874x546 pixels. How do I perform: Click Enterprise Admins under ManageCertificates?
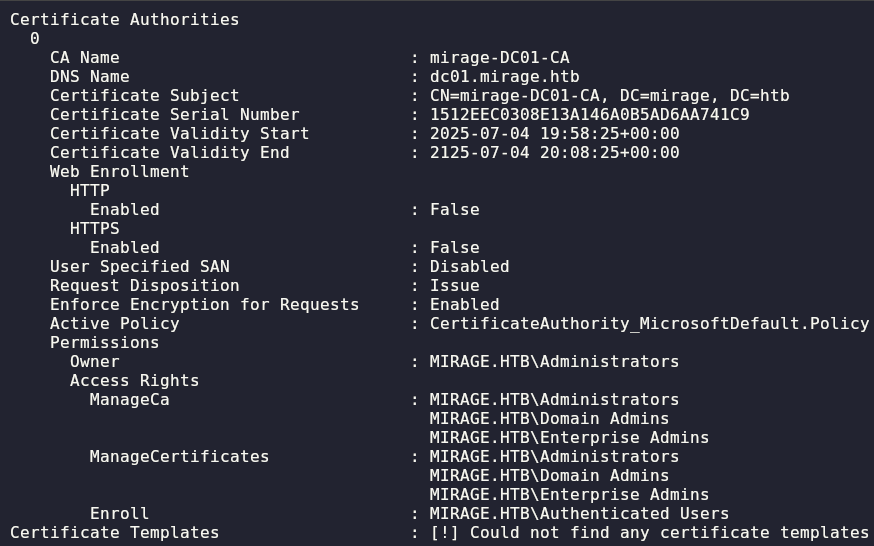click(569, 494)
